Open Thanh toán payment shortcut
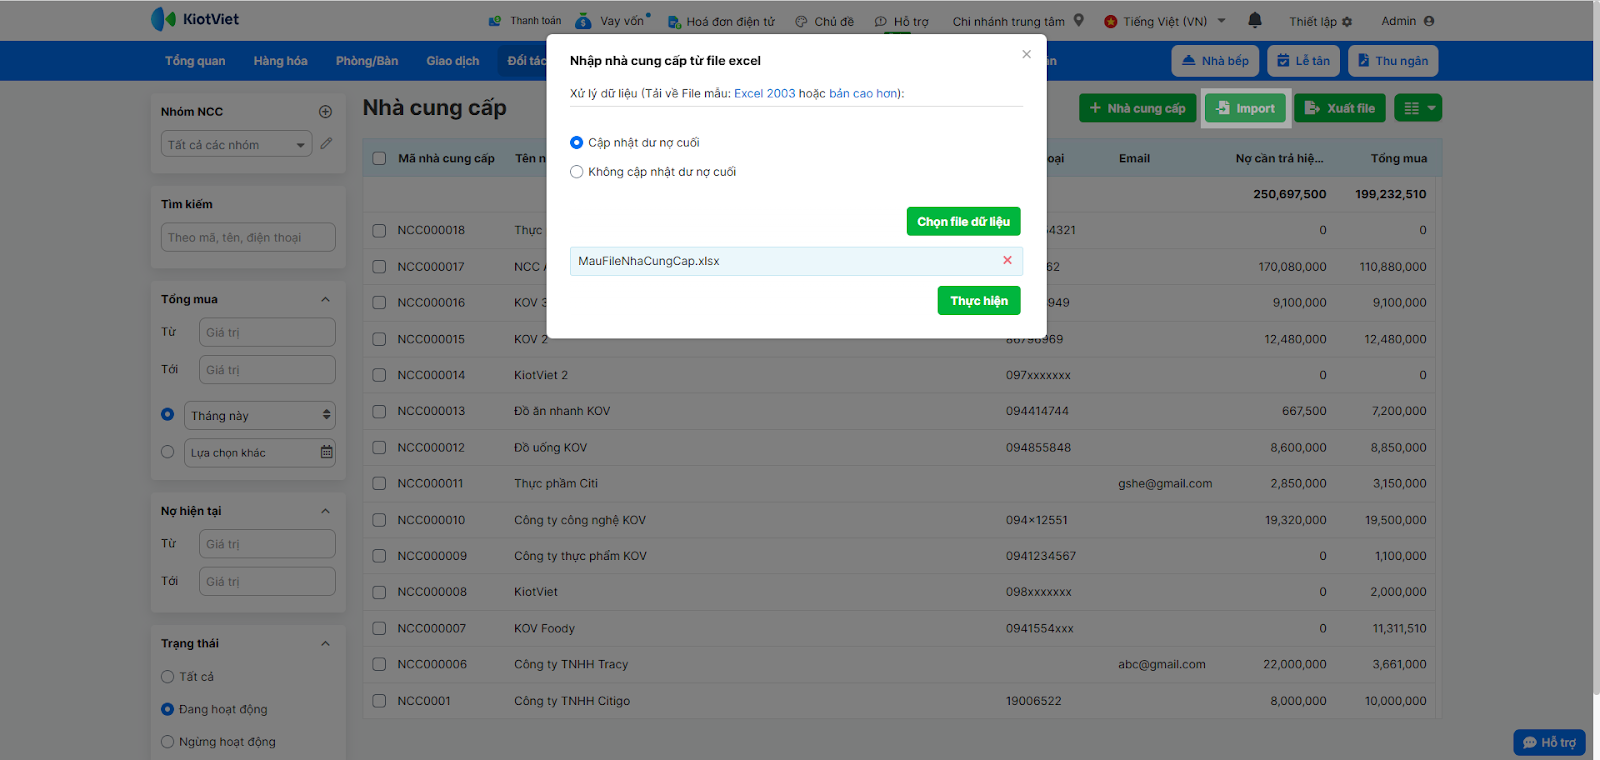 click(x=525, y=21)
